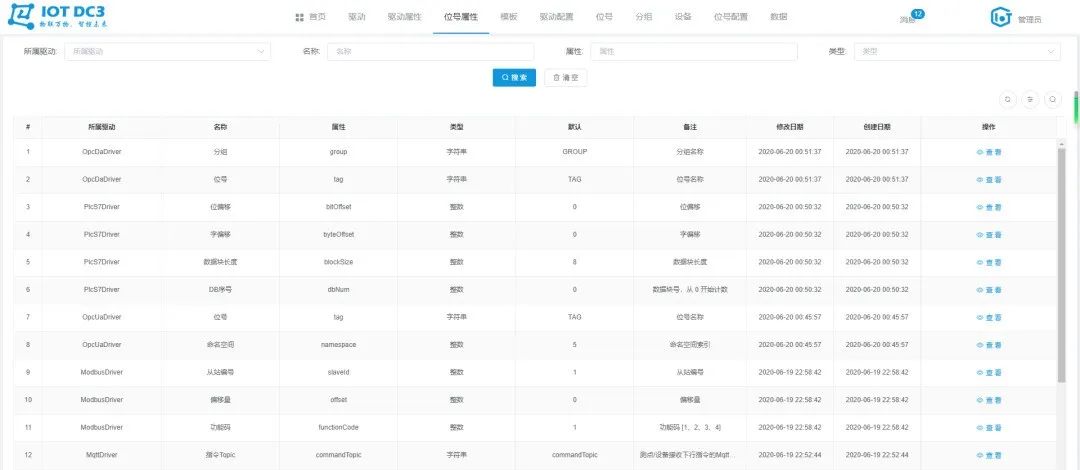Click 查看 for the commandTopic row

[x=988, y=456]
